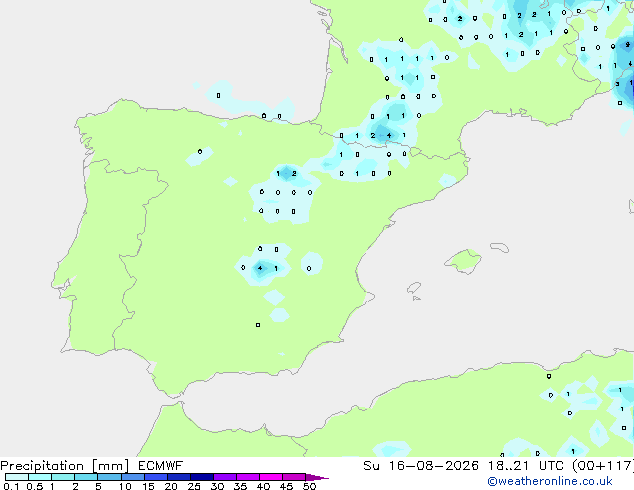Select the 2–5 mm legend color swatch
The image size is (634, 490).
pyautogui.click(x=86, y=477)
